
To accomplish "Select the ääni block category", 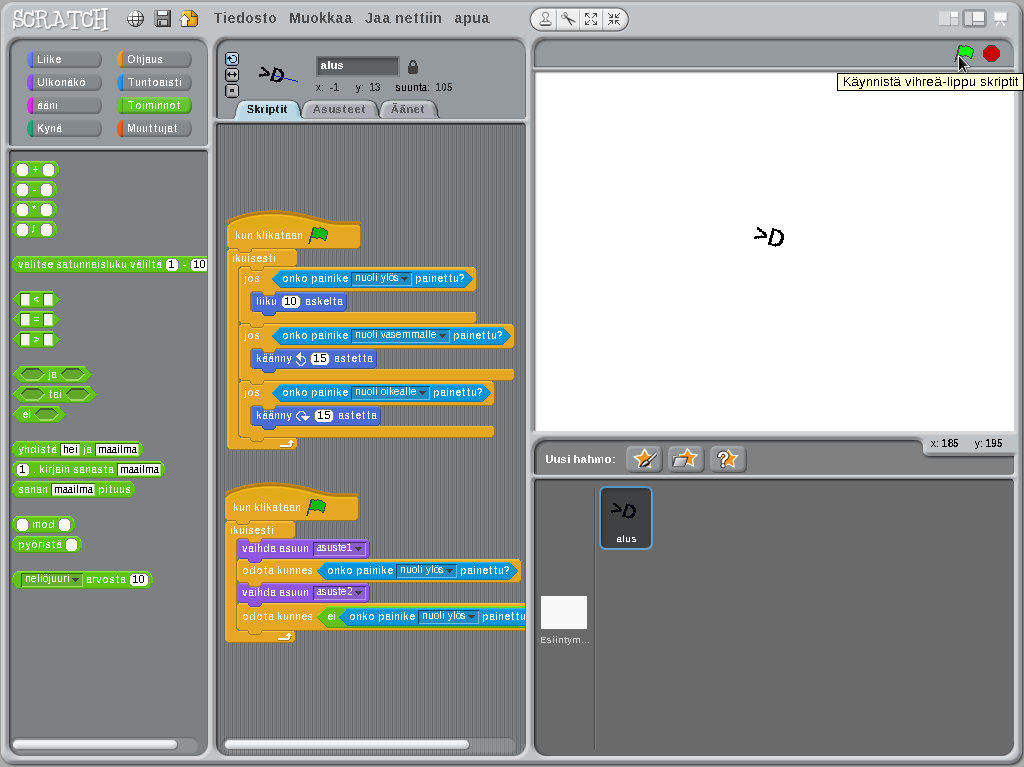I will [x=64, y=105].
